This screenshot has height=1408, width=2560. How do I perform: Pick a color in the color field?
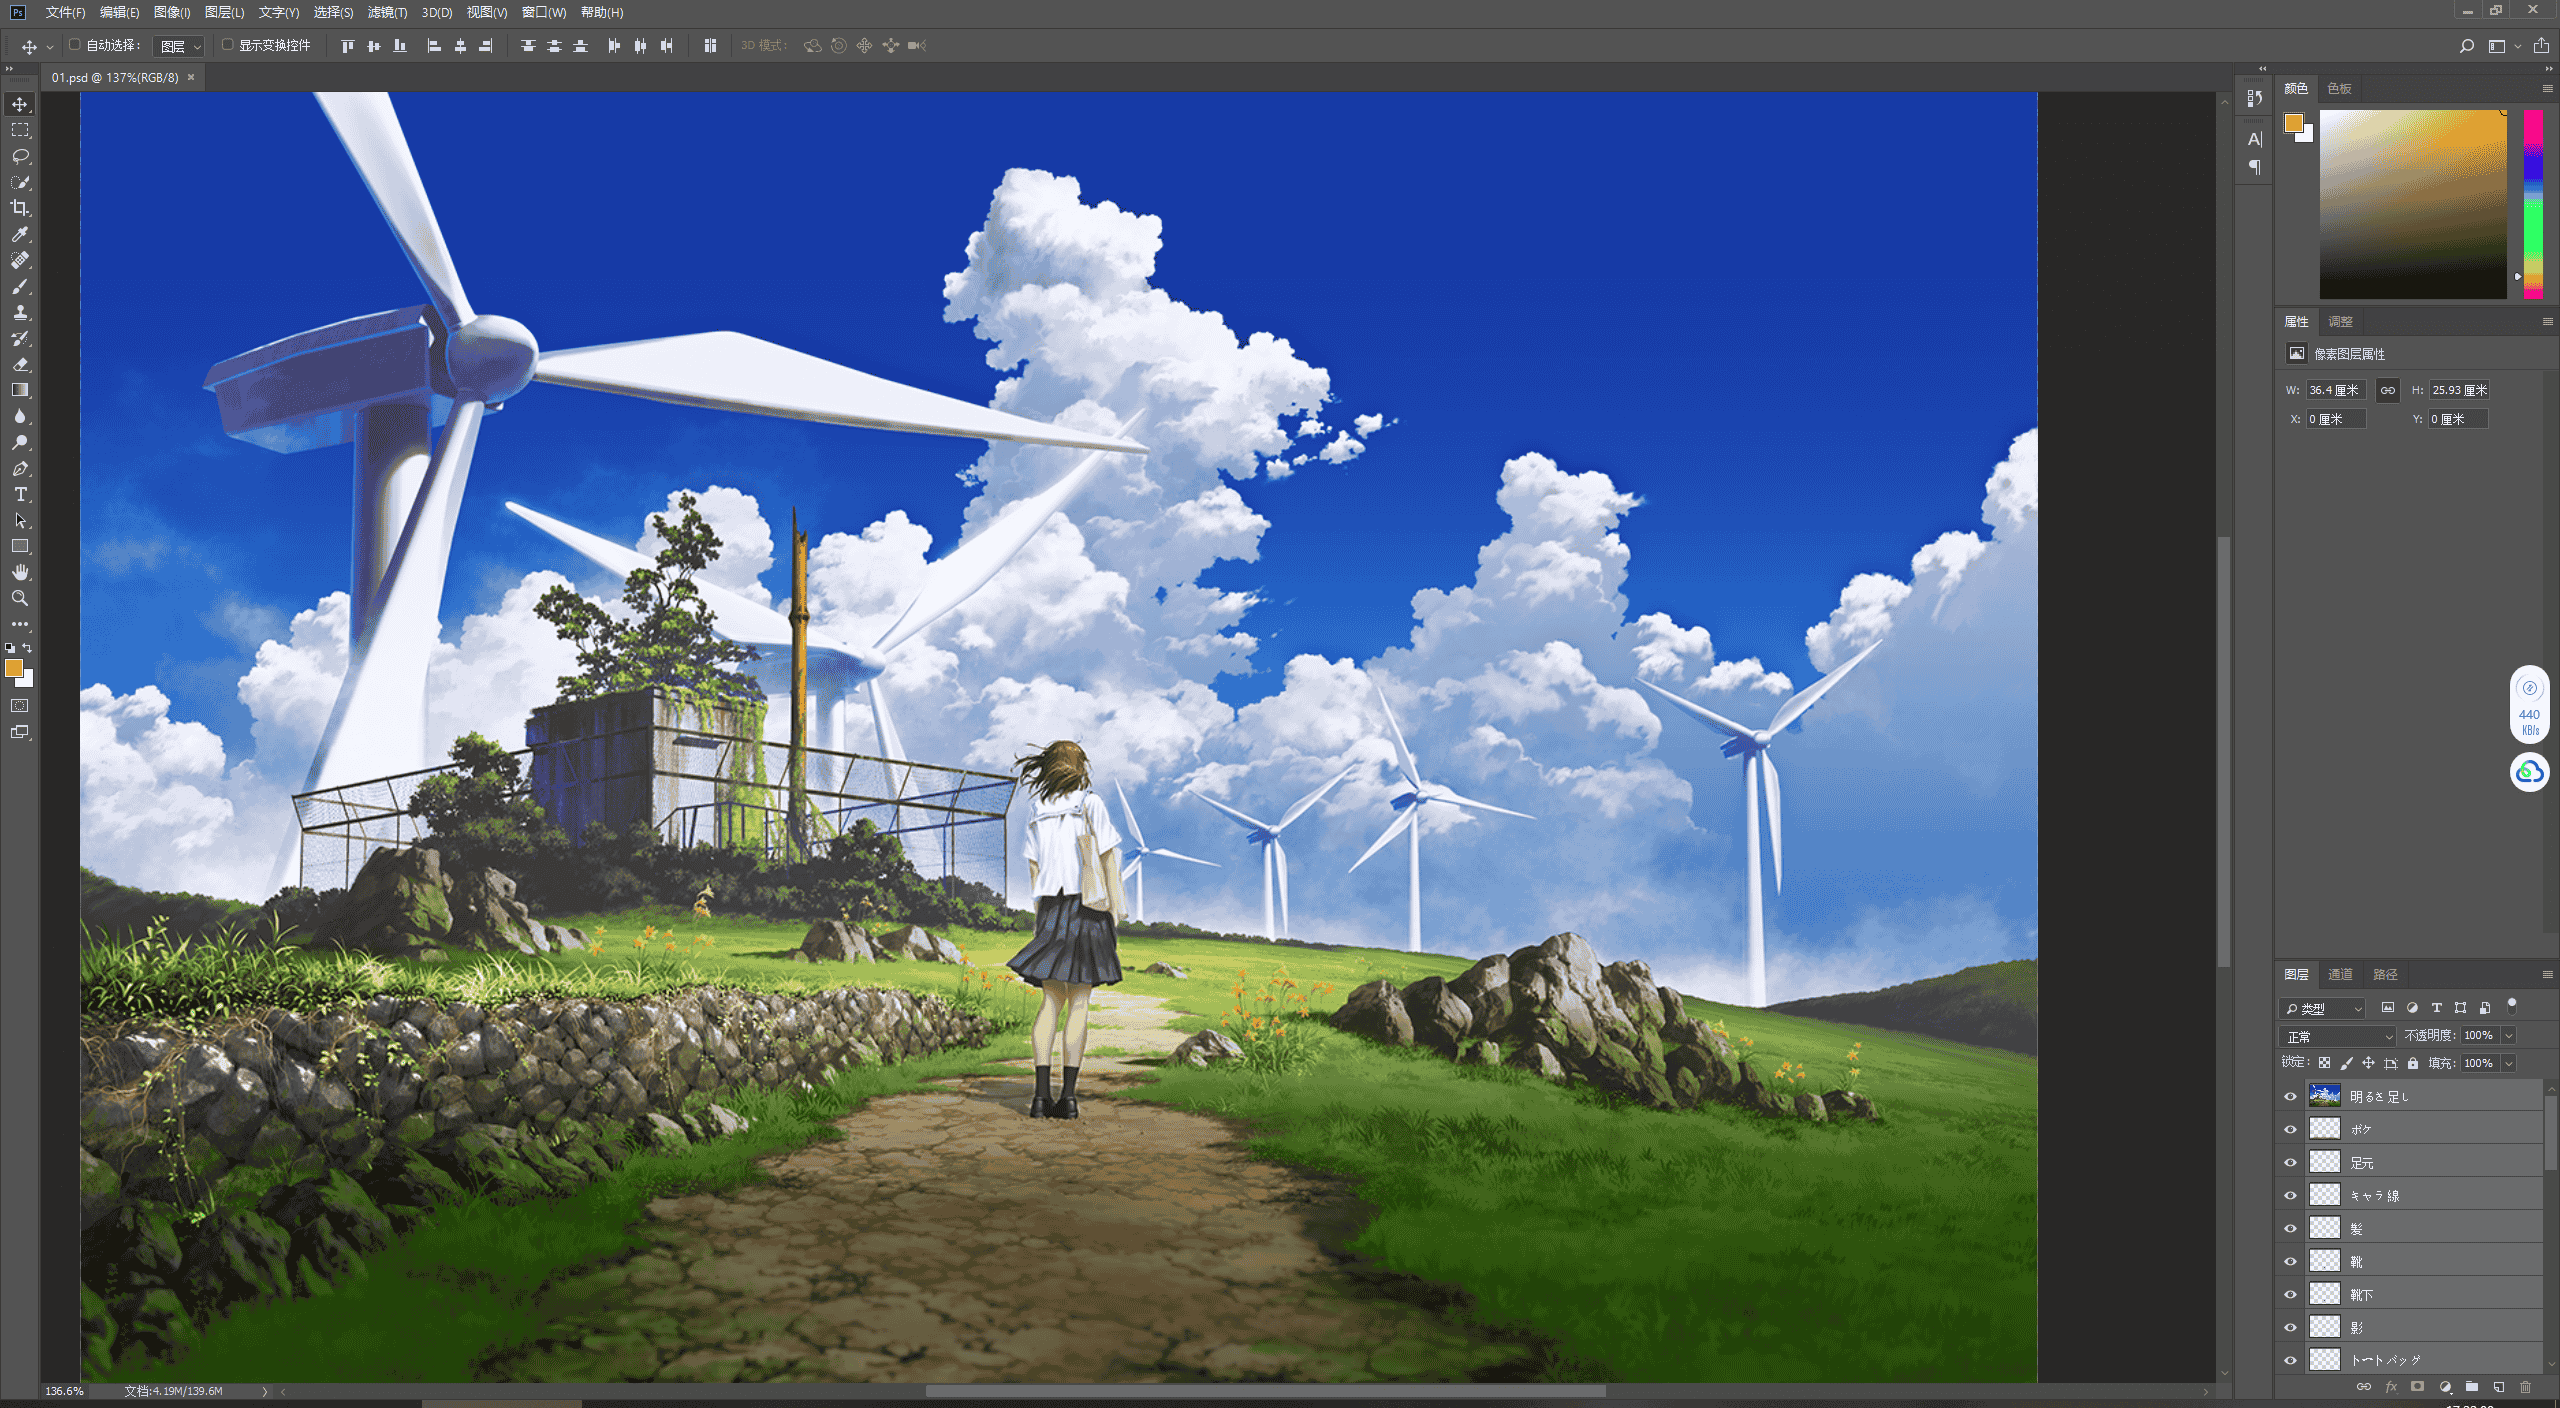pyautogui.click(x=2413, y=204)
